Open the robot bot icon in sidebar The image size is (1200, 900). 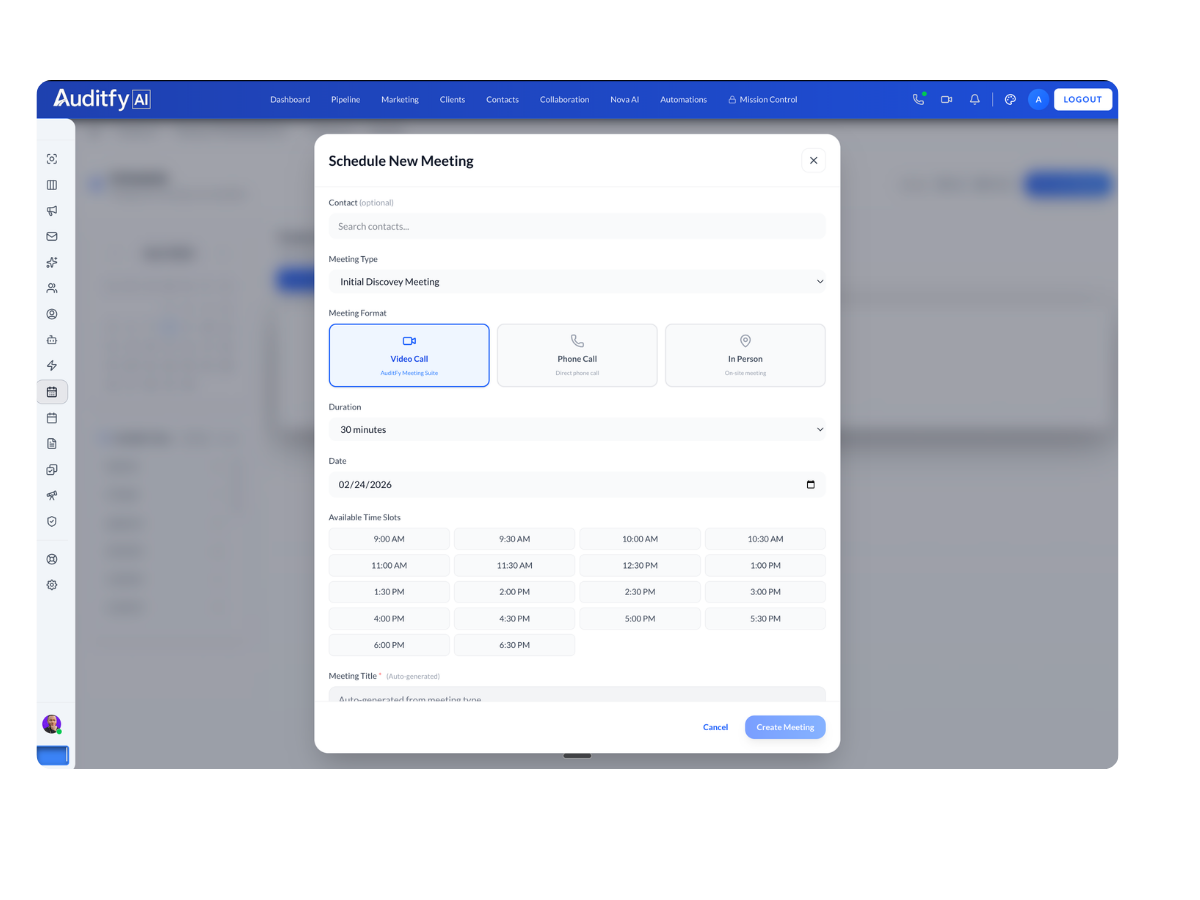tap(52, 340)
